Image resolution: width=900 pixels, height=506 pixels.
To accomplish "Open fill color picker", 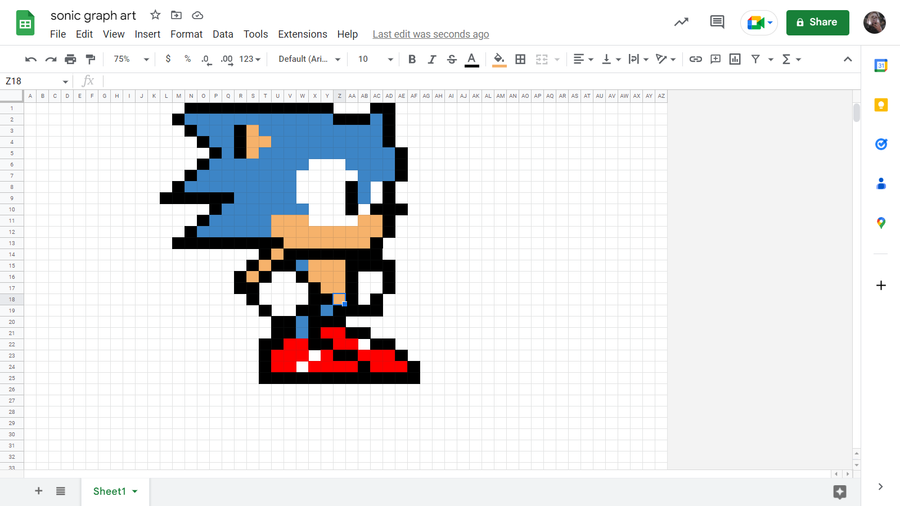I will point(499,60).
